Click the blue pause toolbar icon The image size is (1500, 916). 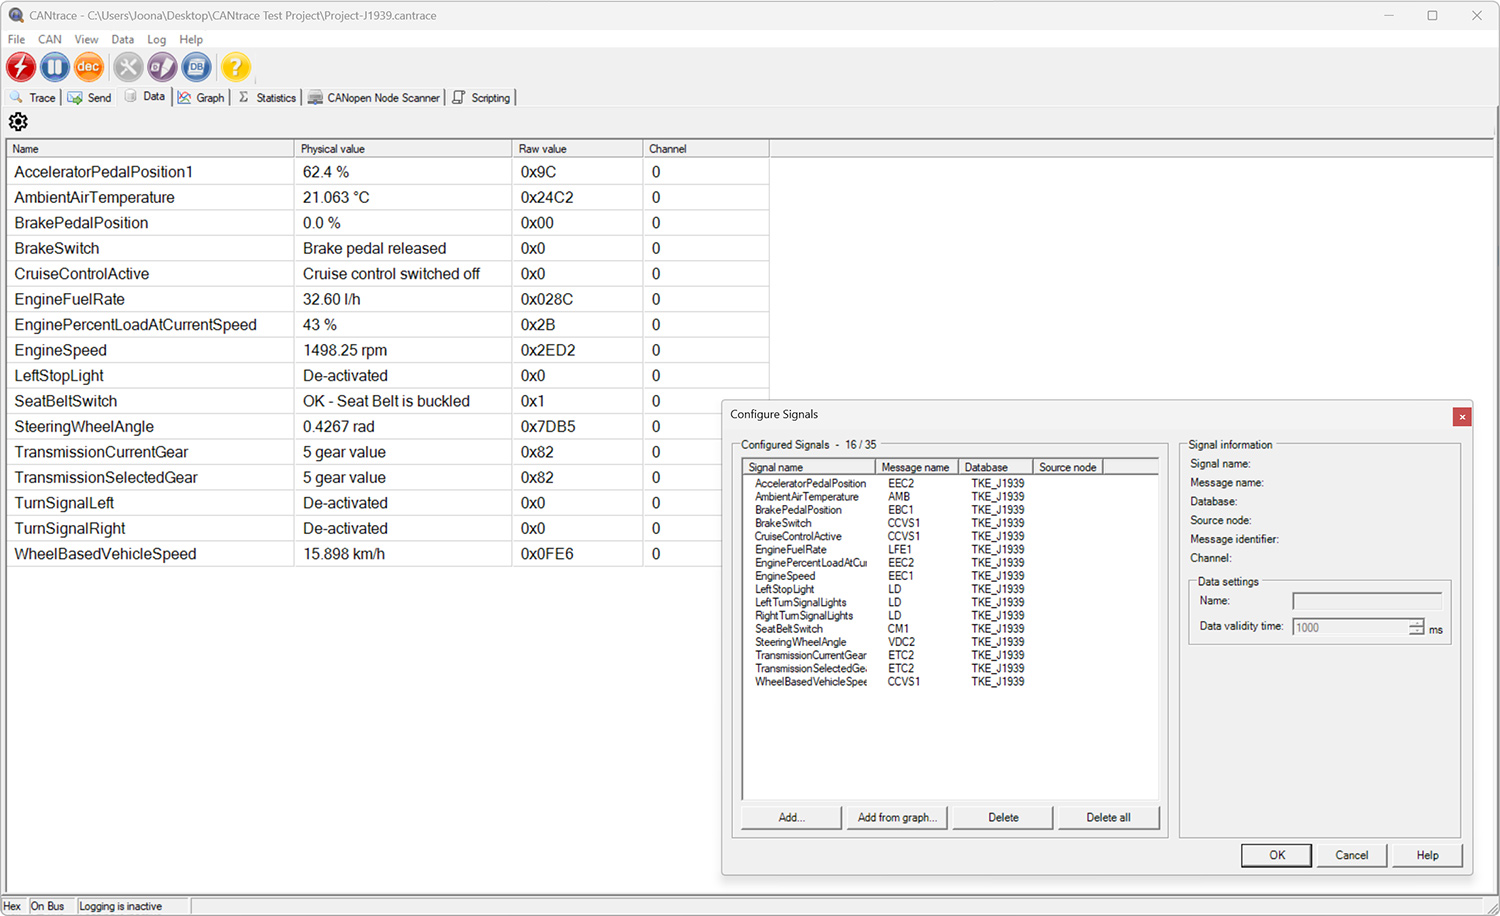tap(55, 67)
